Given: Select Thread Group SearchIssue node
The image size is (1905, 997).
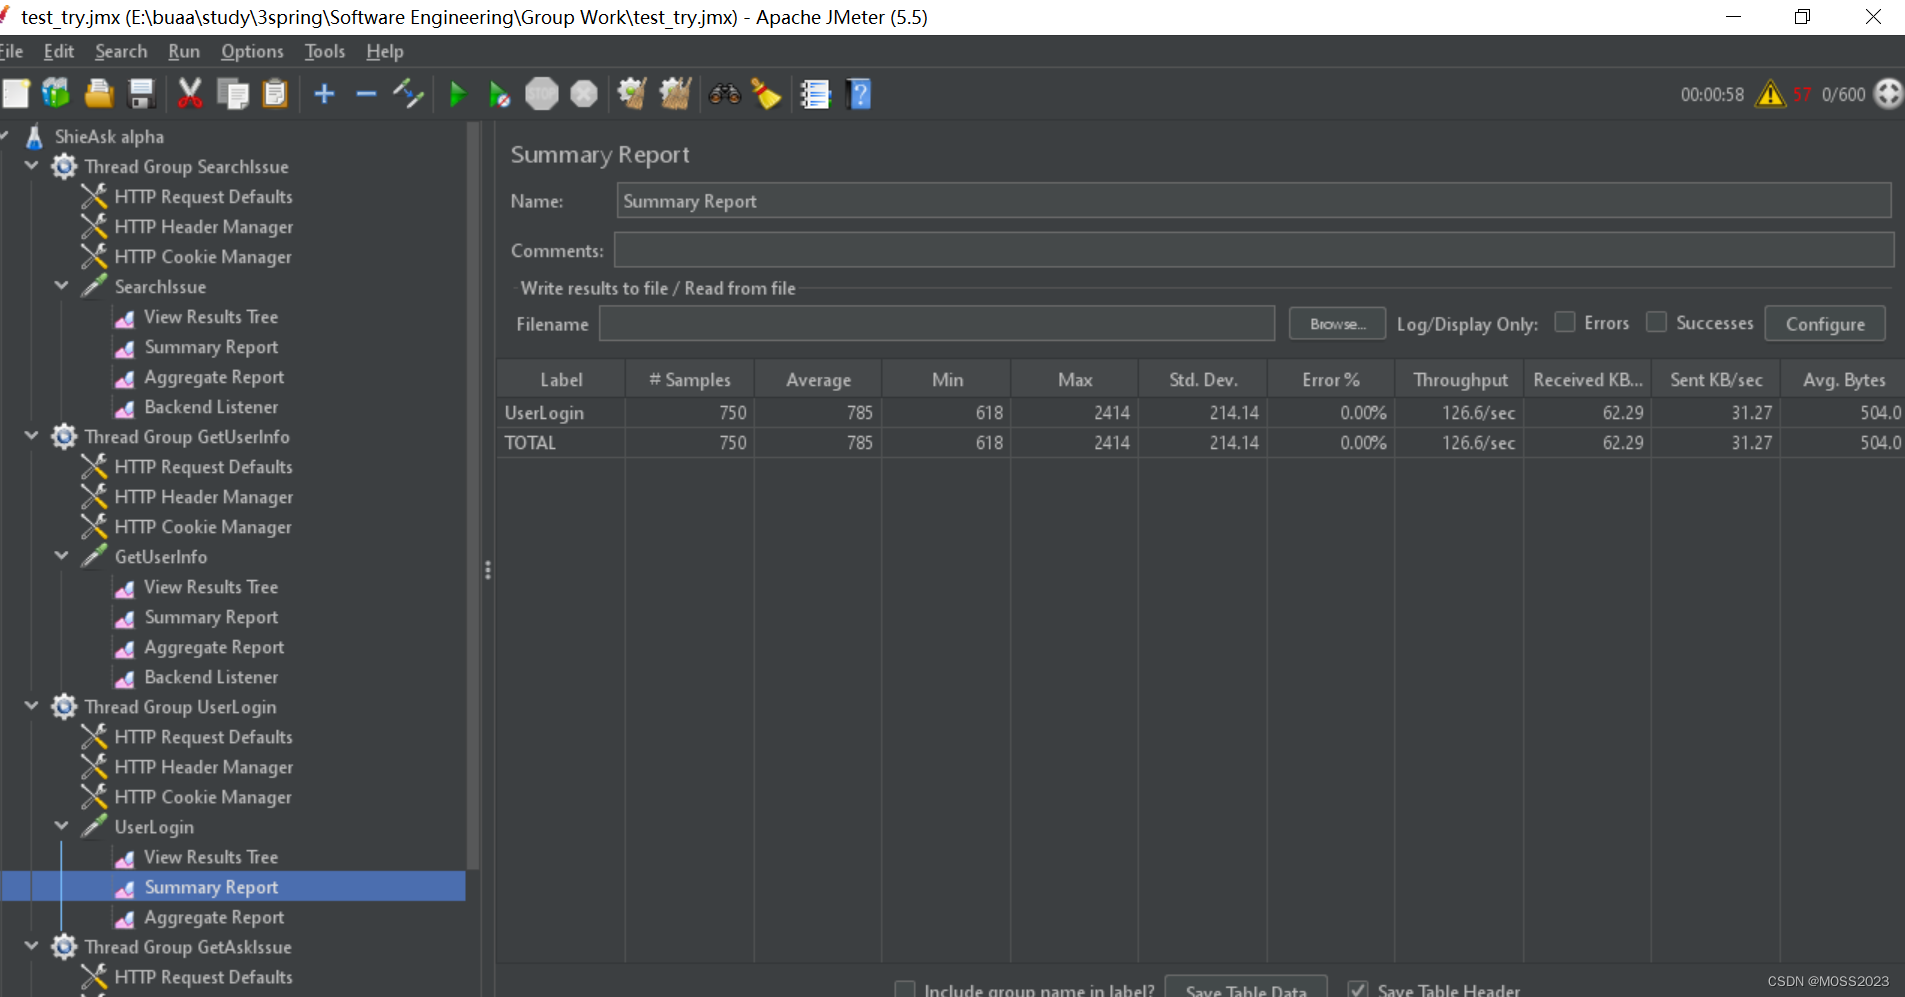Looking at the screenshot, I should coord(186,167).
